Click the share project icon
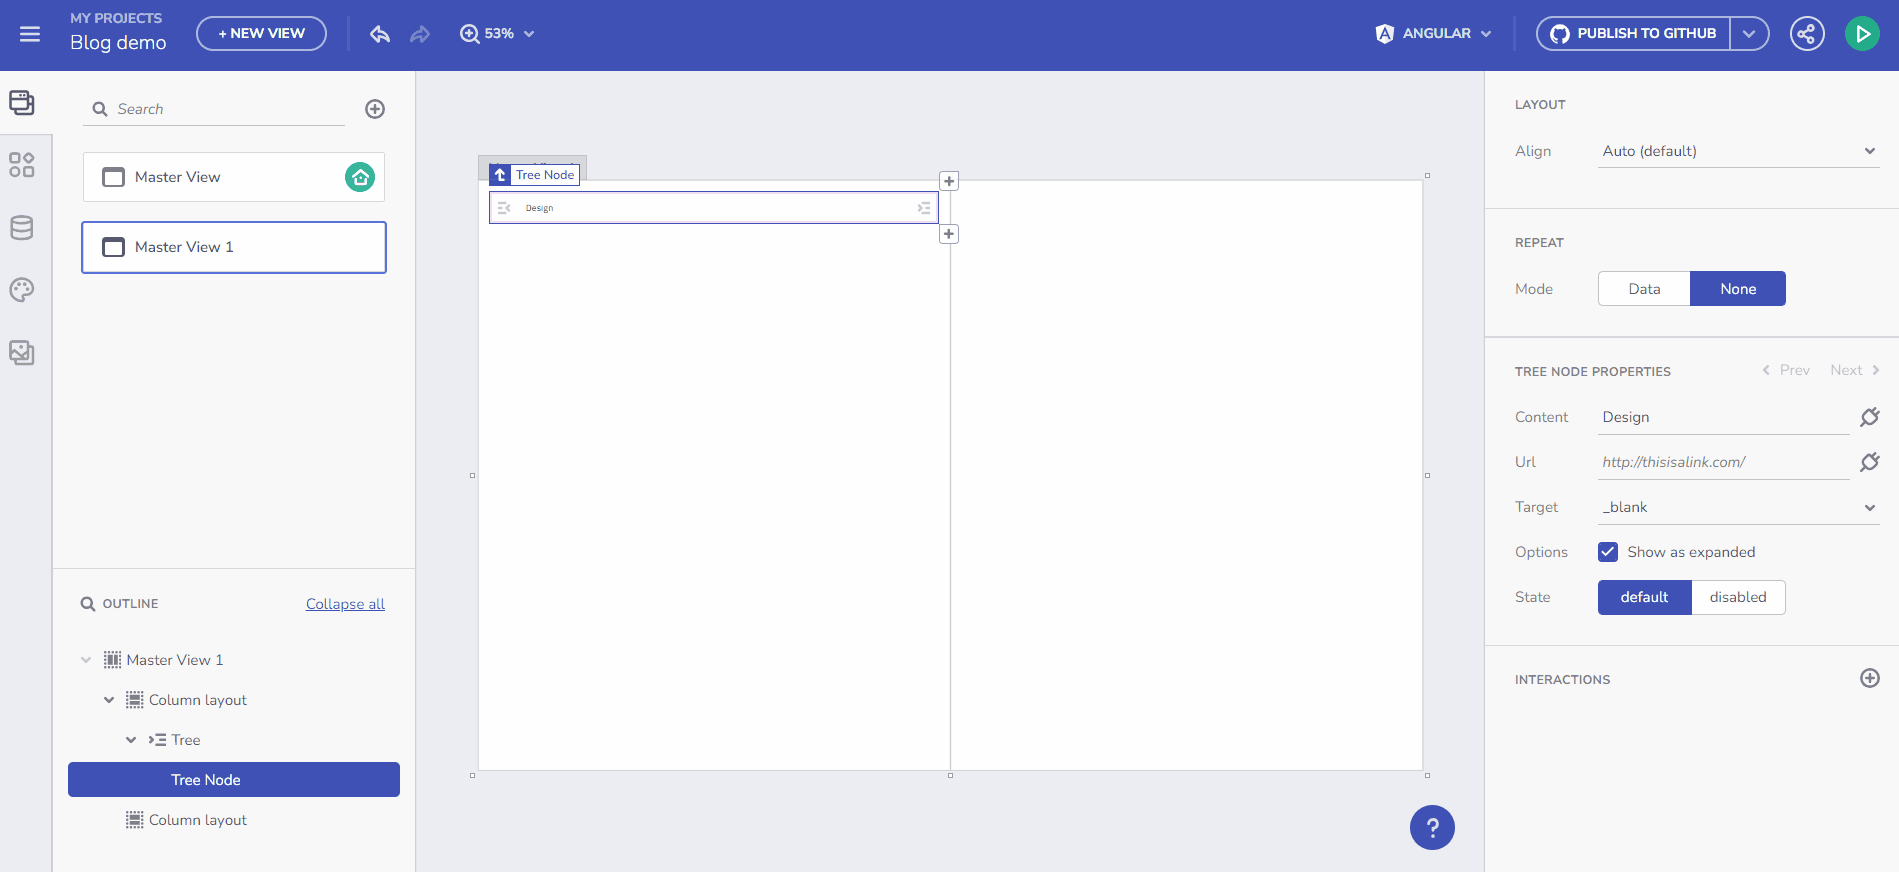Viewport: 1899px width, 872px height. 1807,34
